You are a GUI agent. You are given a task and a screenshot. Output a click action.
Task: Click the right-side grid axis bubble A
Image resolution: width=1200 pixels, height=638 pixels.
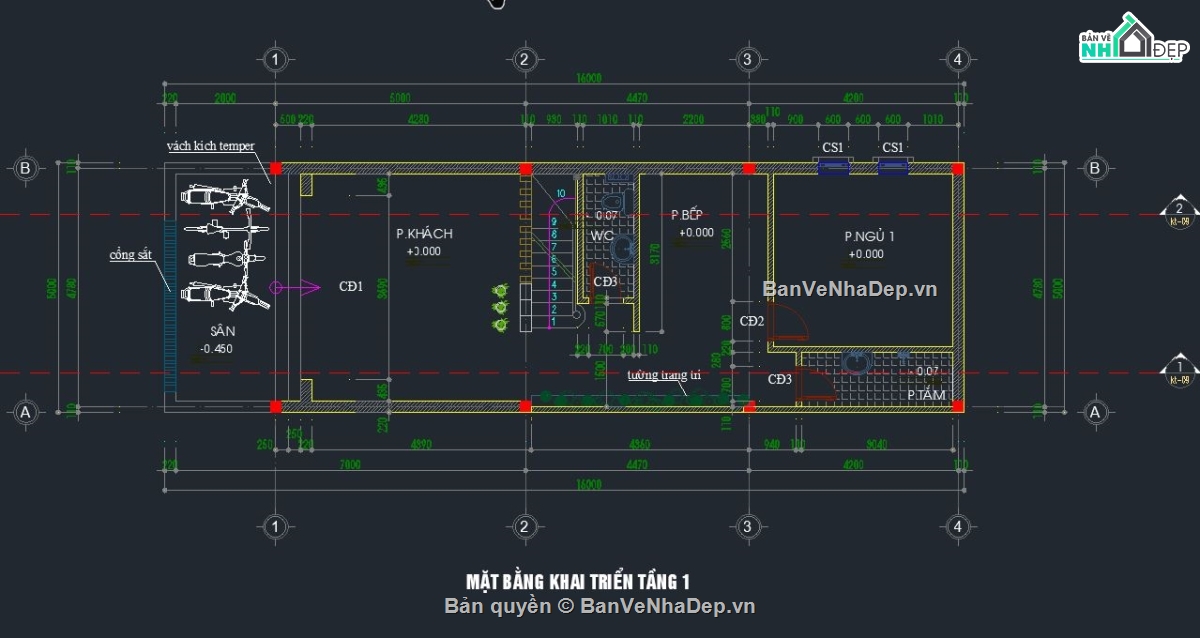(x=1095, y=412)
